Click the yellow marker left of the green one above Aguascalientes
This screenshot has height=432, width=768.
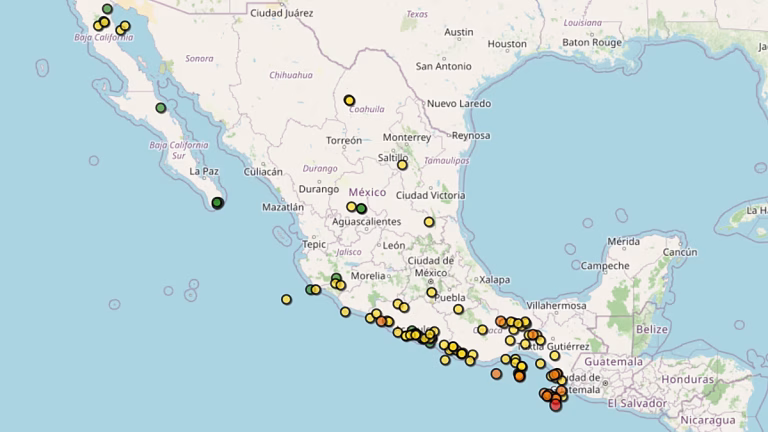(351, 207)
